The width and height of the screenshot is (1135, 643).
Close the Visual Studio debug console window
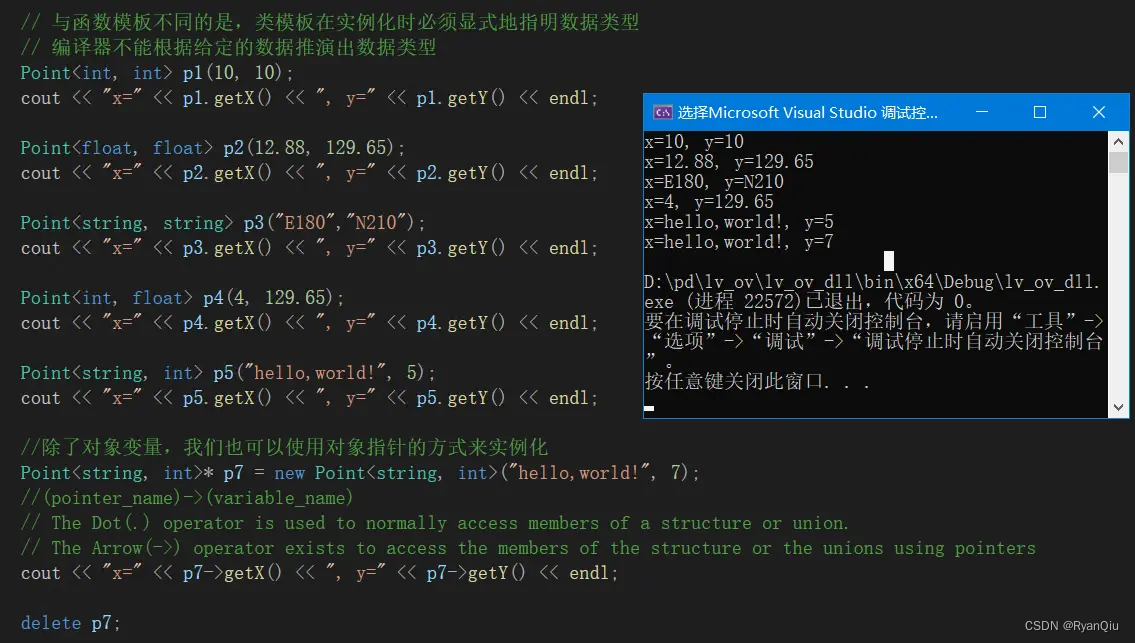coord(1098,112)
